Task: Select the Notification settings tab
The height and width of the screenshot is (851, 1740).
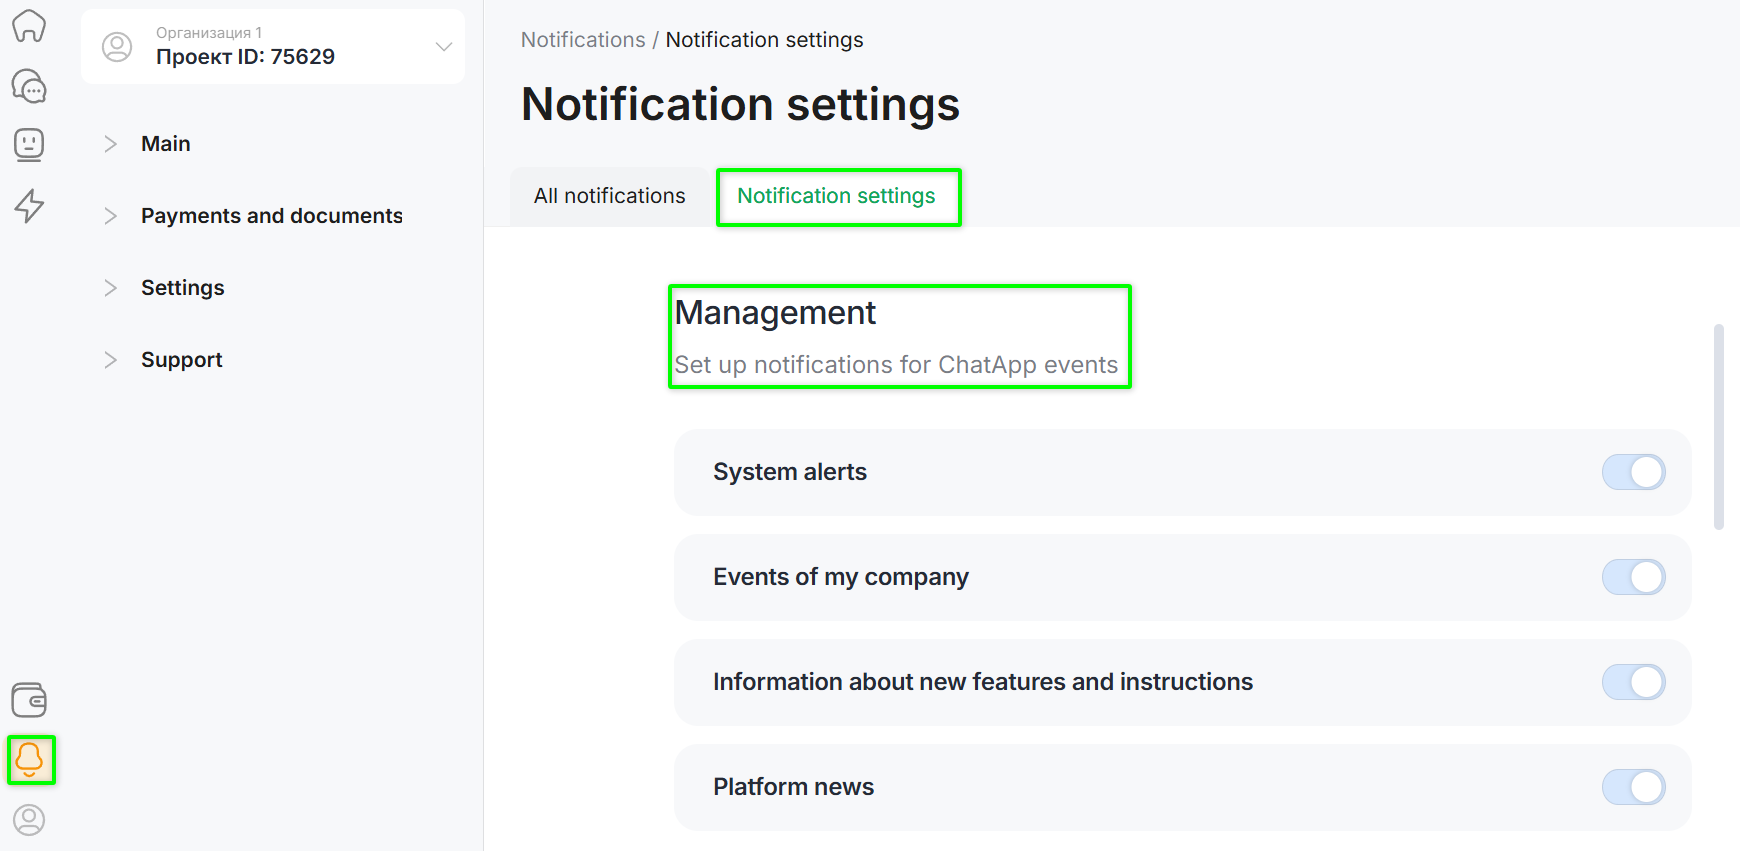Action: click(837, 196)
